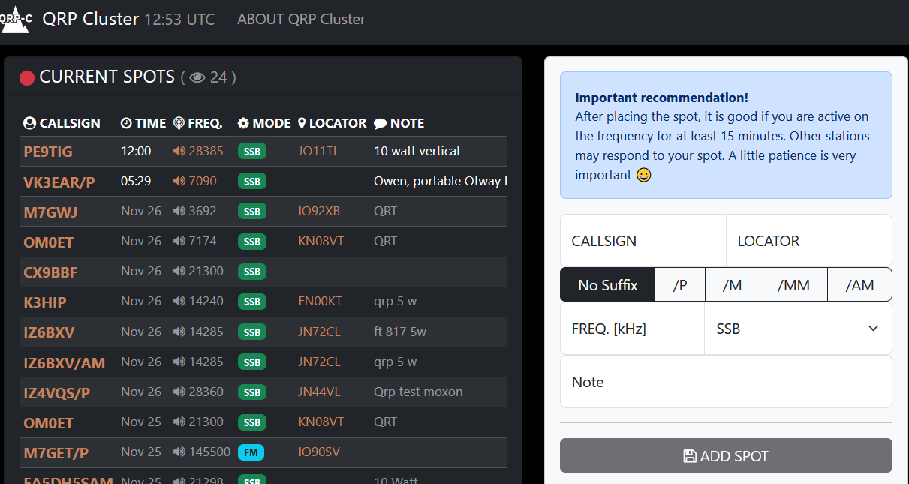Click locator JN44VL link
909x484 pixels.
(x=319, y=392)
